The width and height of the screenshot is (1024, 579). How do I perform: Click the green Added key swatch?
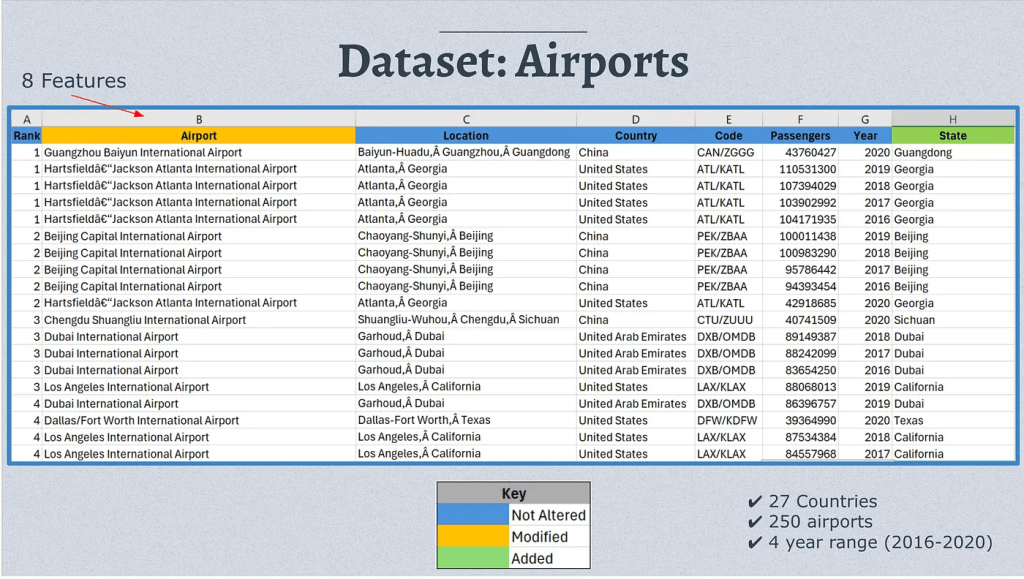pyautogui.click(x=473, y=558)
